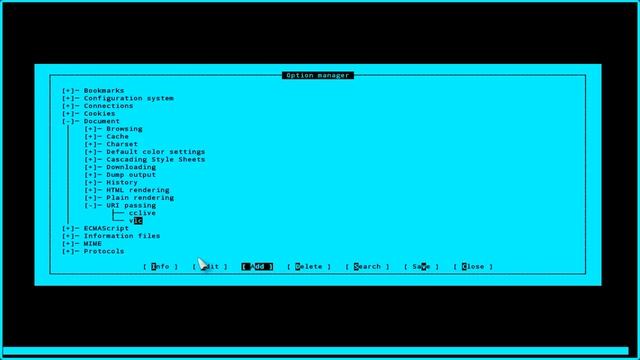Expand the Protocols [+] marker
The image size is (640, 360).
(x=68, y=251)
